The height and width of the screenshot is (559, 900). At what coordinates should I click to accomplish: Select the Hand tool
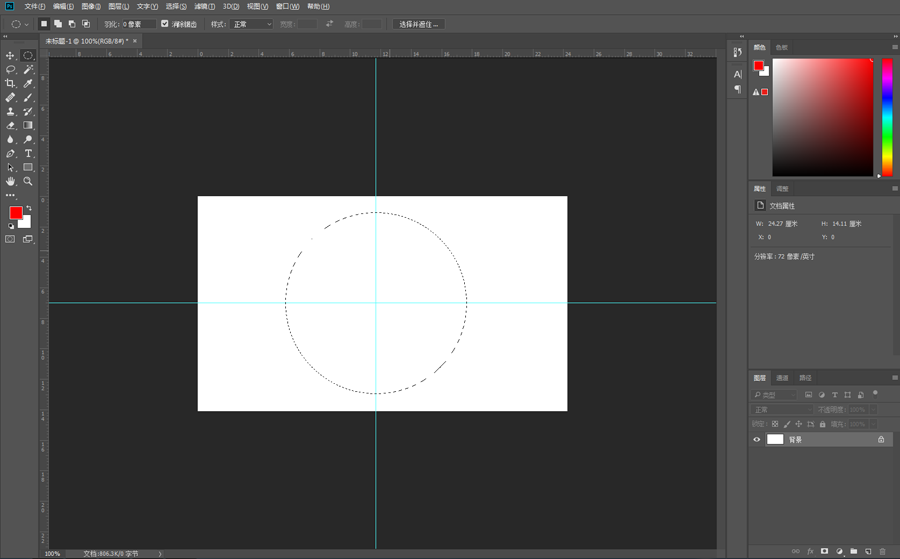10,181
